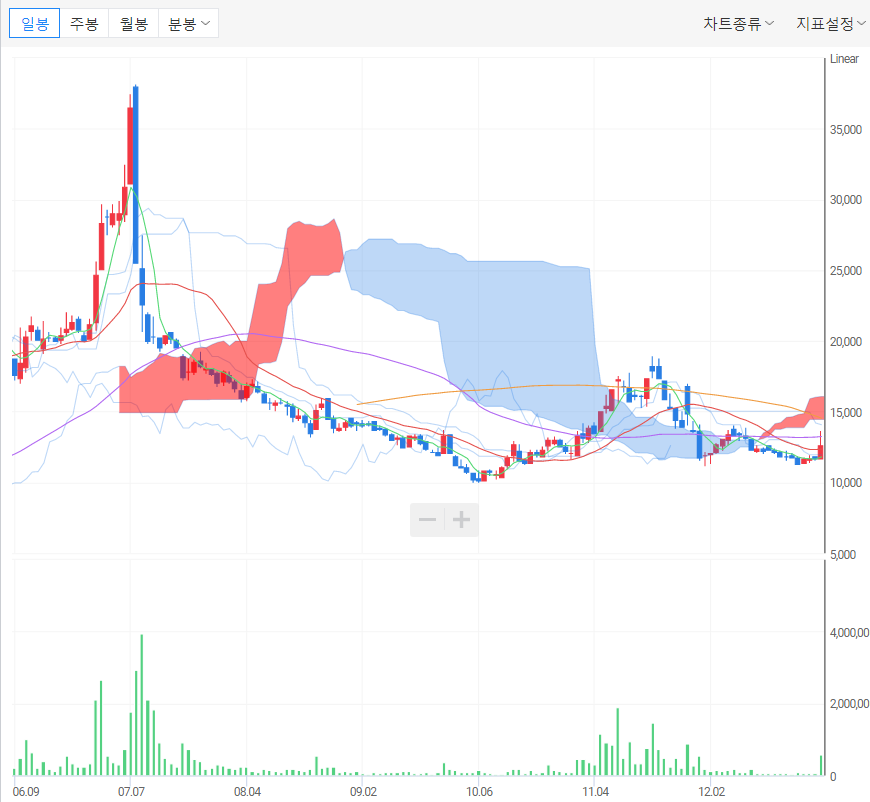Click the tallest green volume bar

[142, 705]
